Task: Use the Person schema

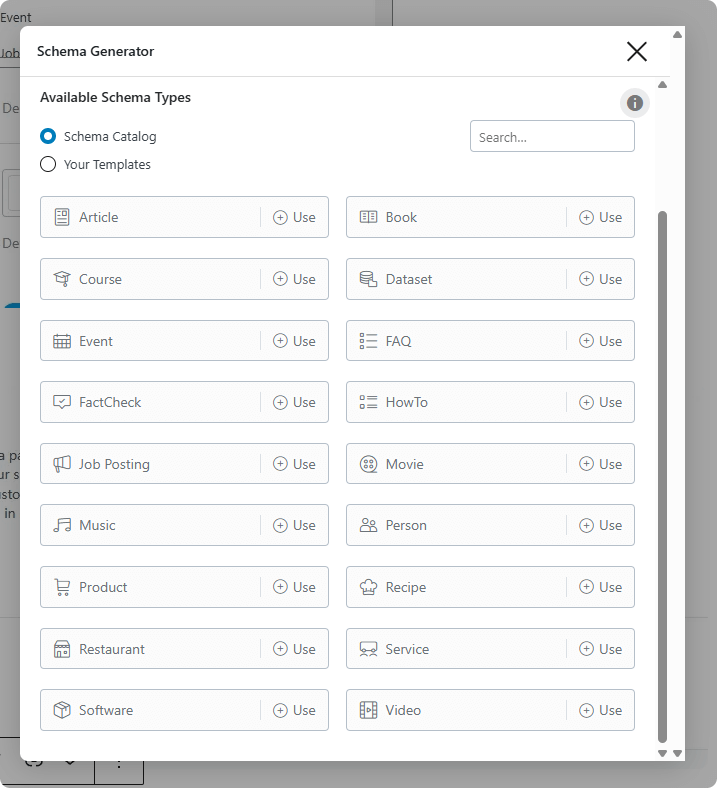Action: click(x=600, y=525)
